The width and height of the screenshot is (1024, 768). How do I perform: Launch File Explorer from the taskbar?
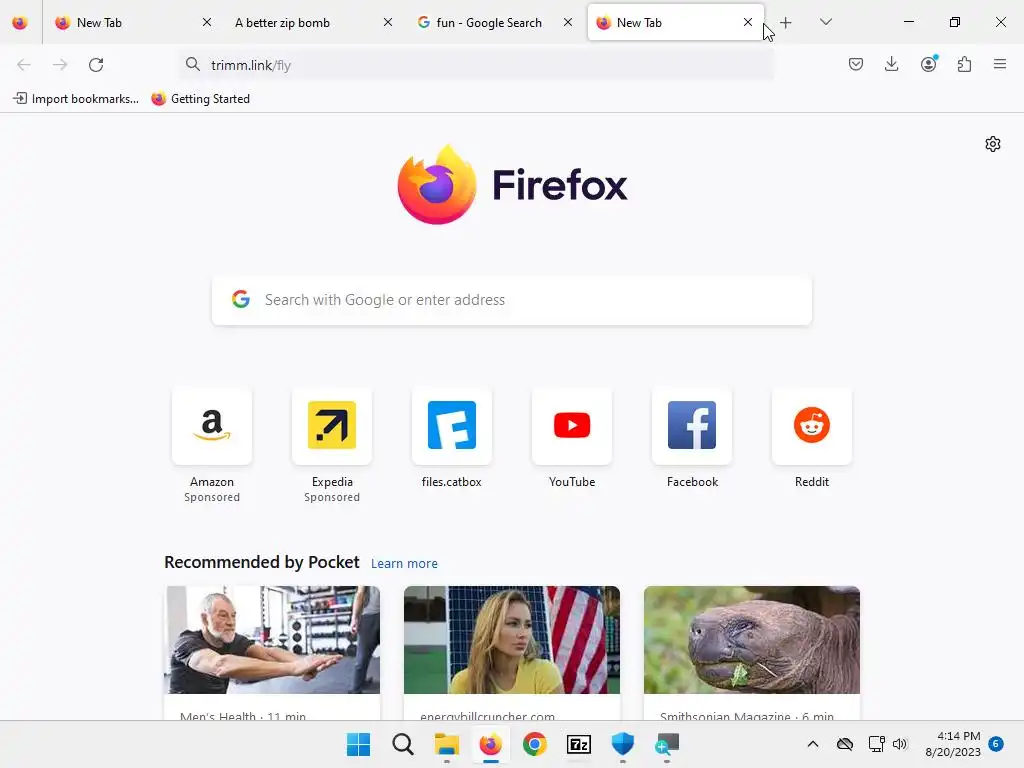point(447,744)
